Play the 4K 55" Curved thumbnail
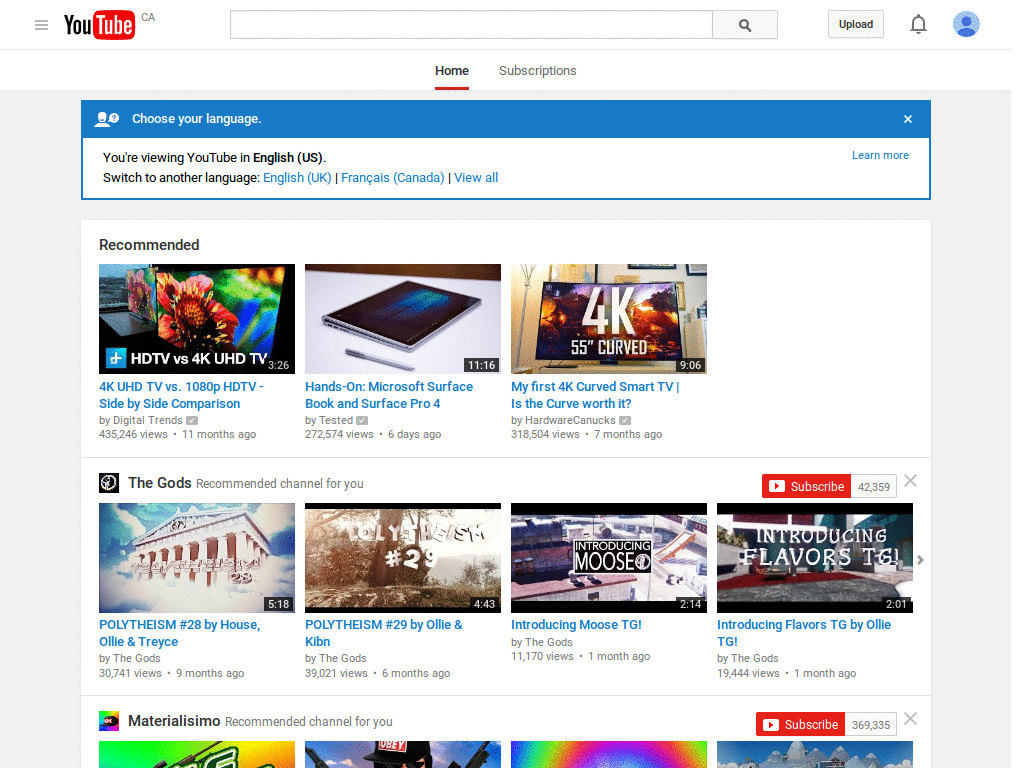This screenshot has width=1024, height=768. [x=609, y=319]
